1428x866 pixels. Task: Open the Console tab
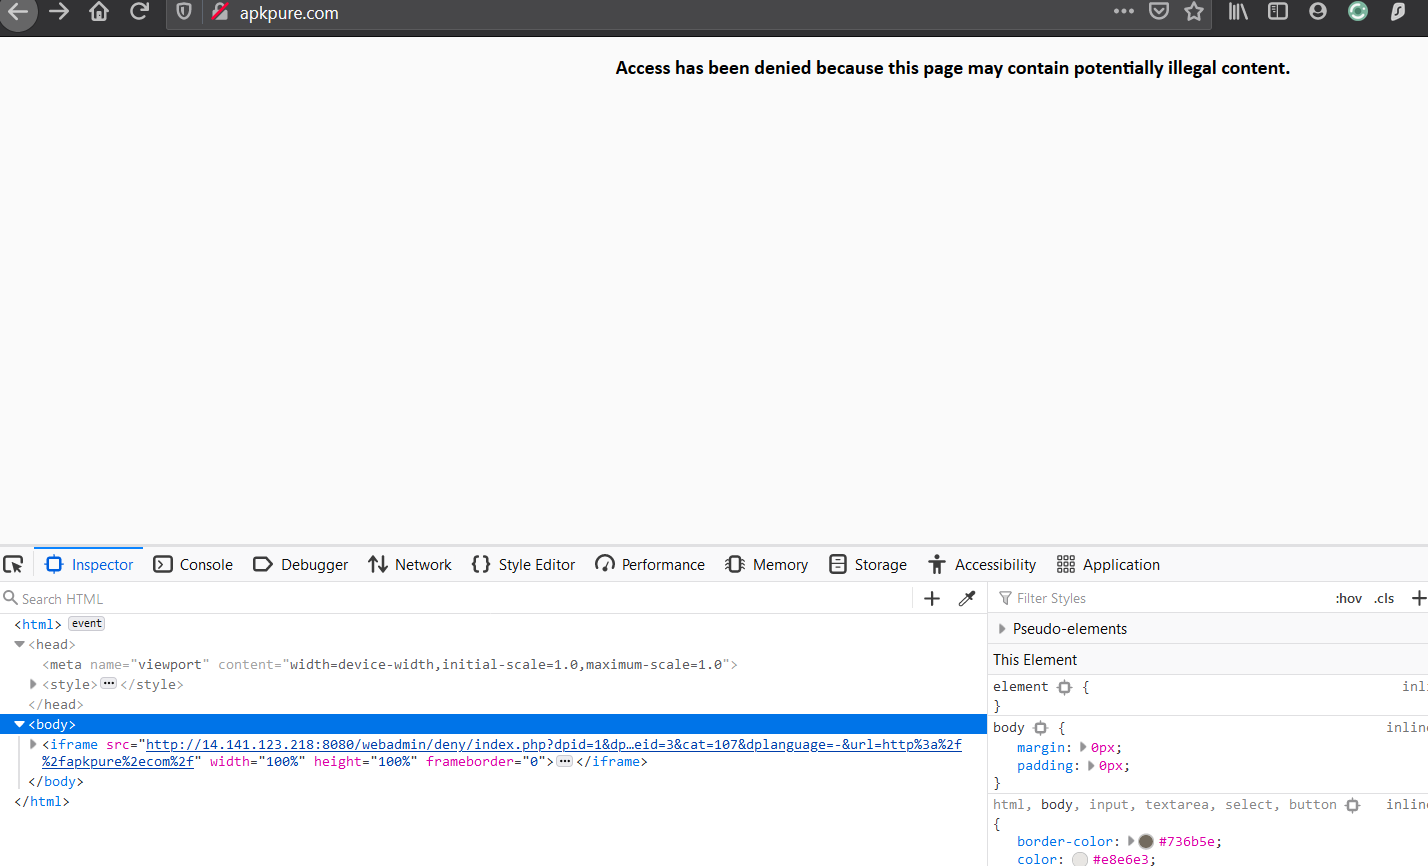pos(193,565)
